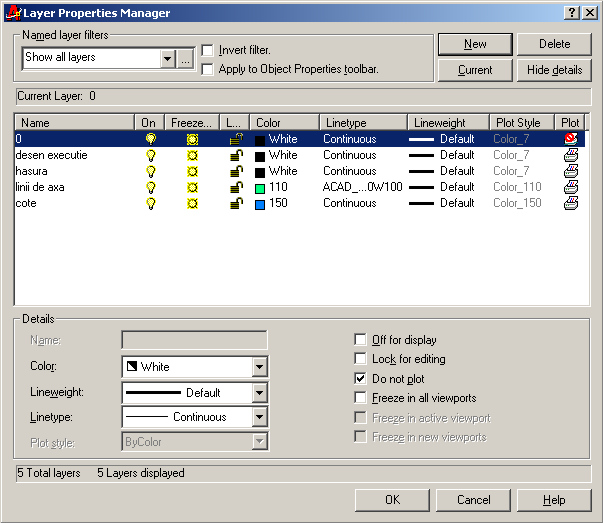Click the no-plot printer icon for layer 0

click(x=571, y=139)
